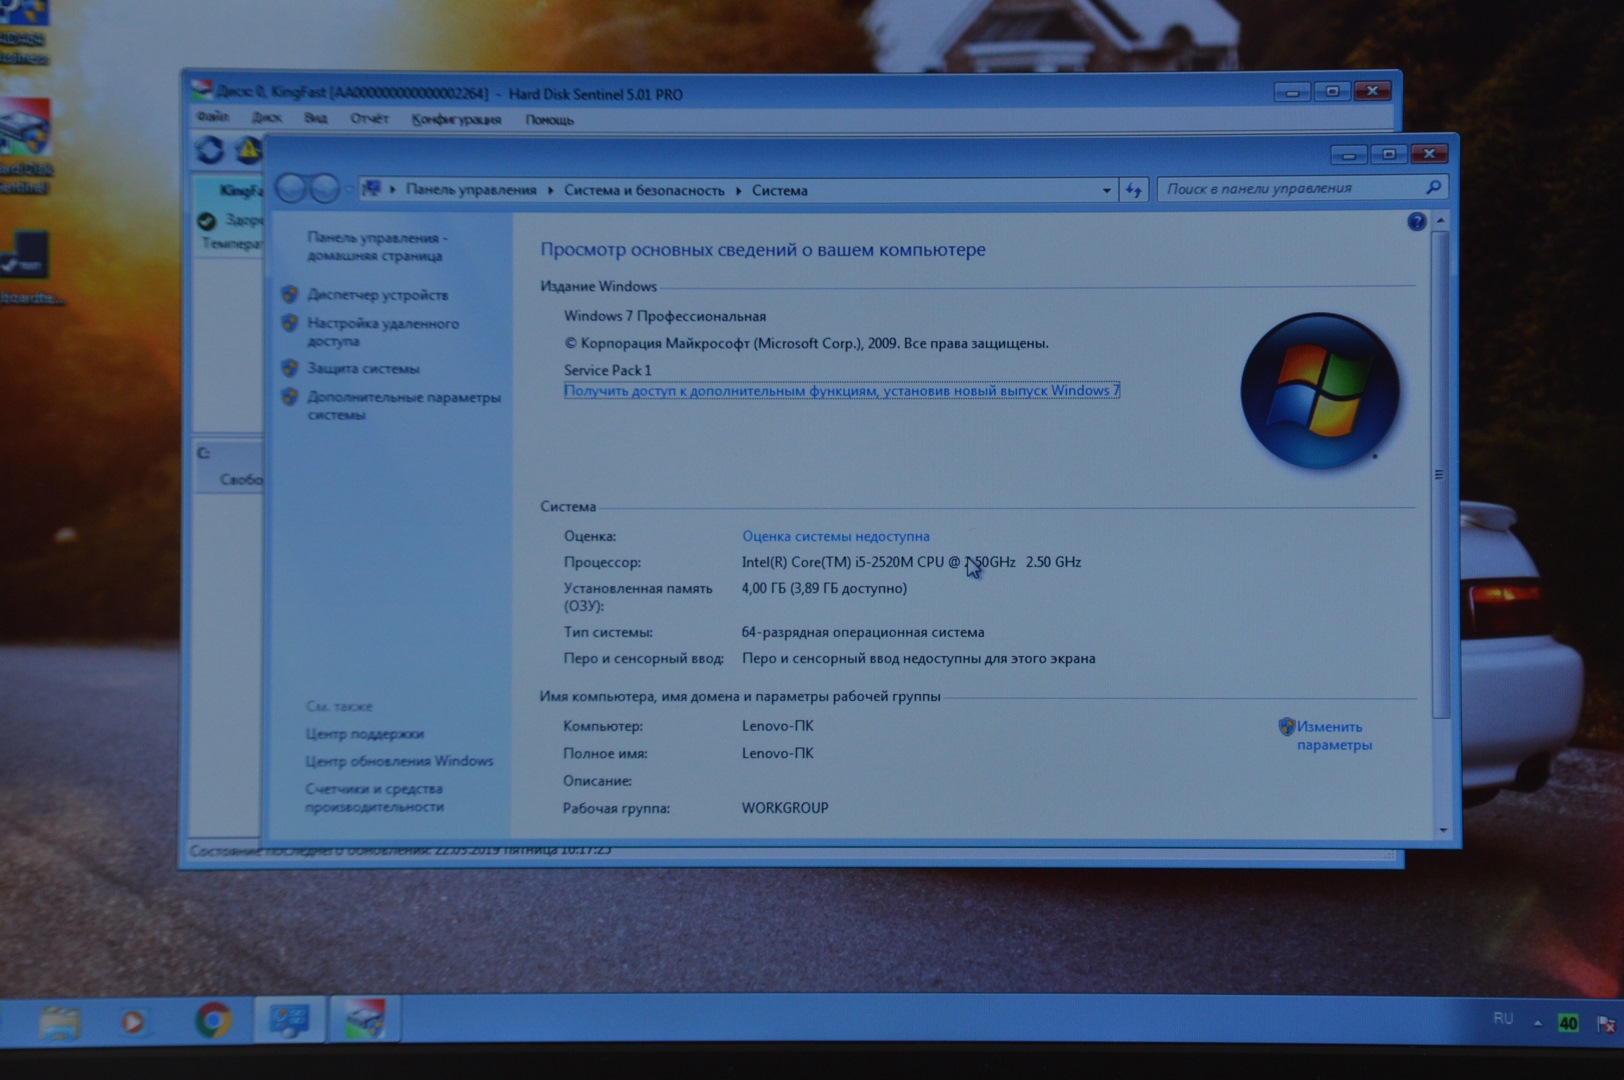Click Панель управления breadcrumb segment

(x=471, y=190)
